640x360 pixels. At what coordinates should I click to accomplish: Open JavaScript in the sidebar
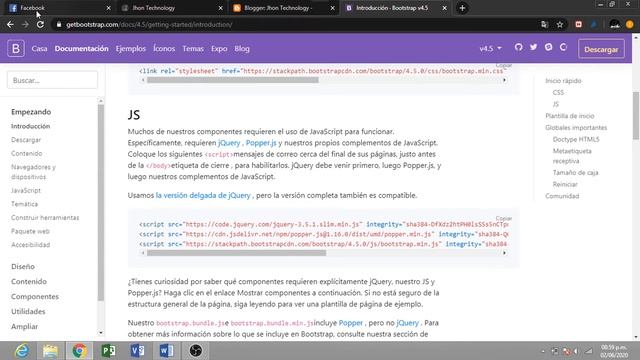point(26,190)
